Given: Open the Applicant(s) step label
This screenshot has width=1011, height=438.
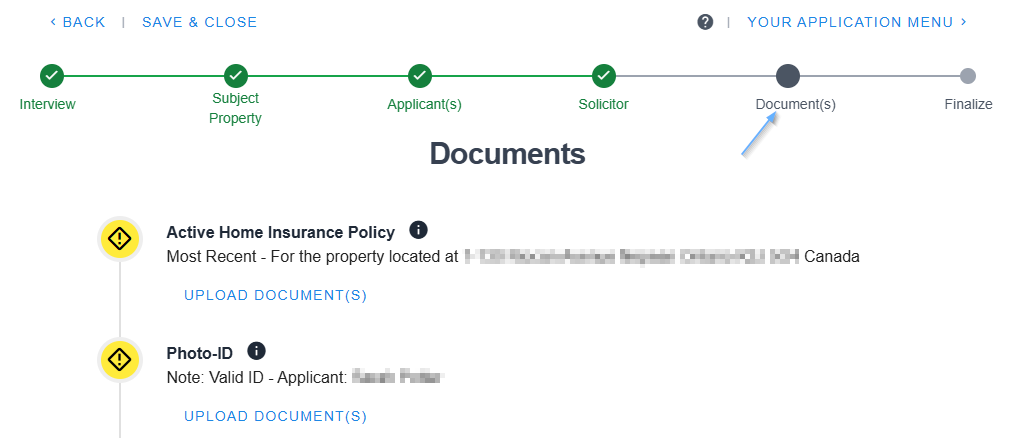Looking at the screenshot, I should (424, 104).
